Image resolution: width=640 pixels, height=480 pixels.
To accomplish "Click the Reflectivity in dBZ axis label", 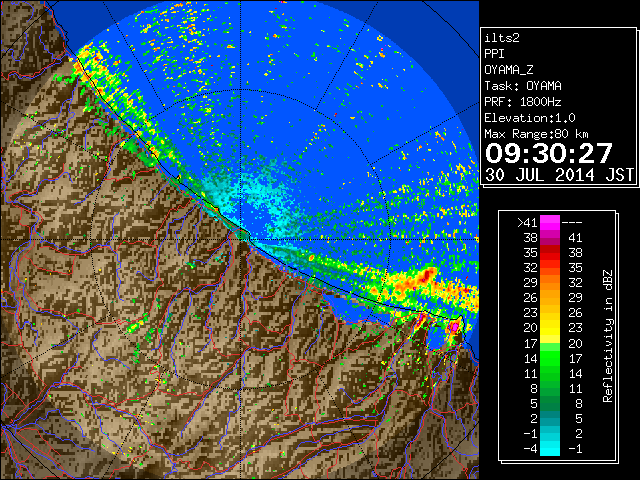I will click(608, 336).
